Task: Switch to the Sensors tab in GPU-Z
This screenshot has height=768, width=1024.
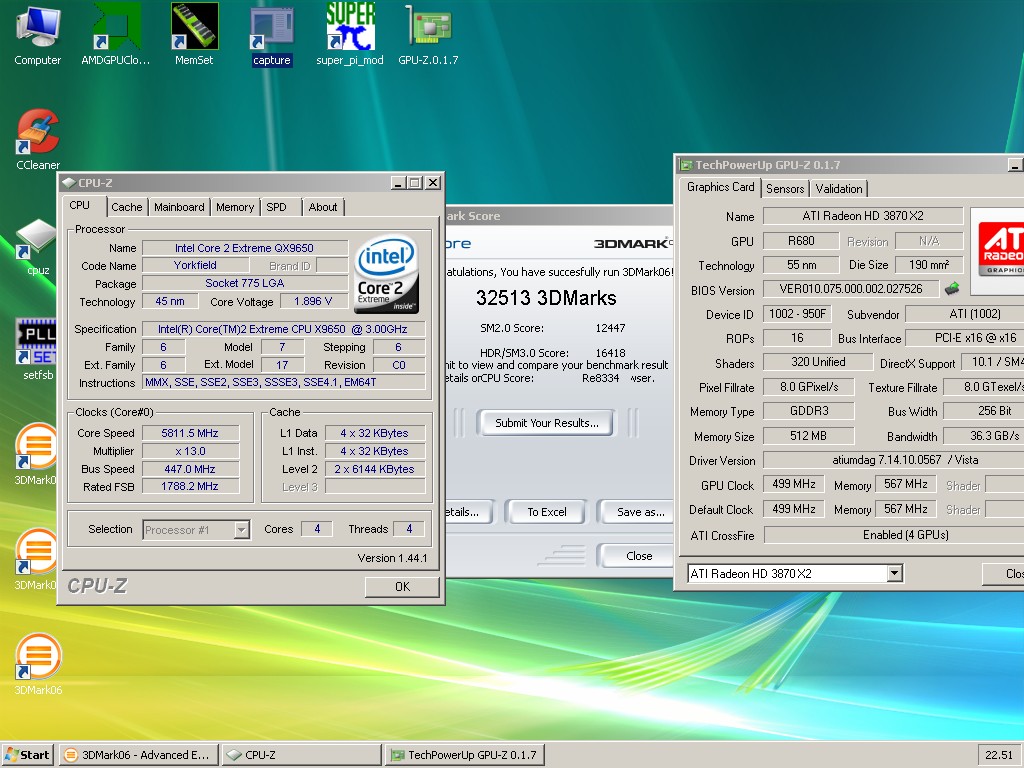Action: tap(785, 189)
